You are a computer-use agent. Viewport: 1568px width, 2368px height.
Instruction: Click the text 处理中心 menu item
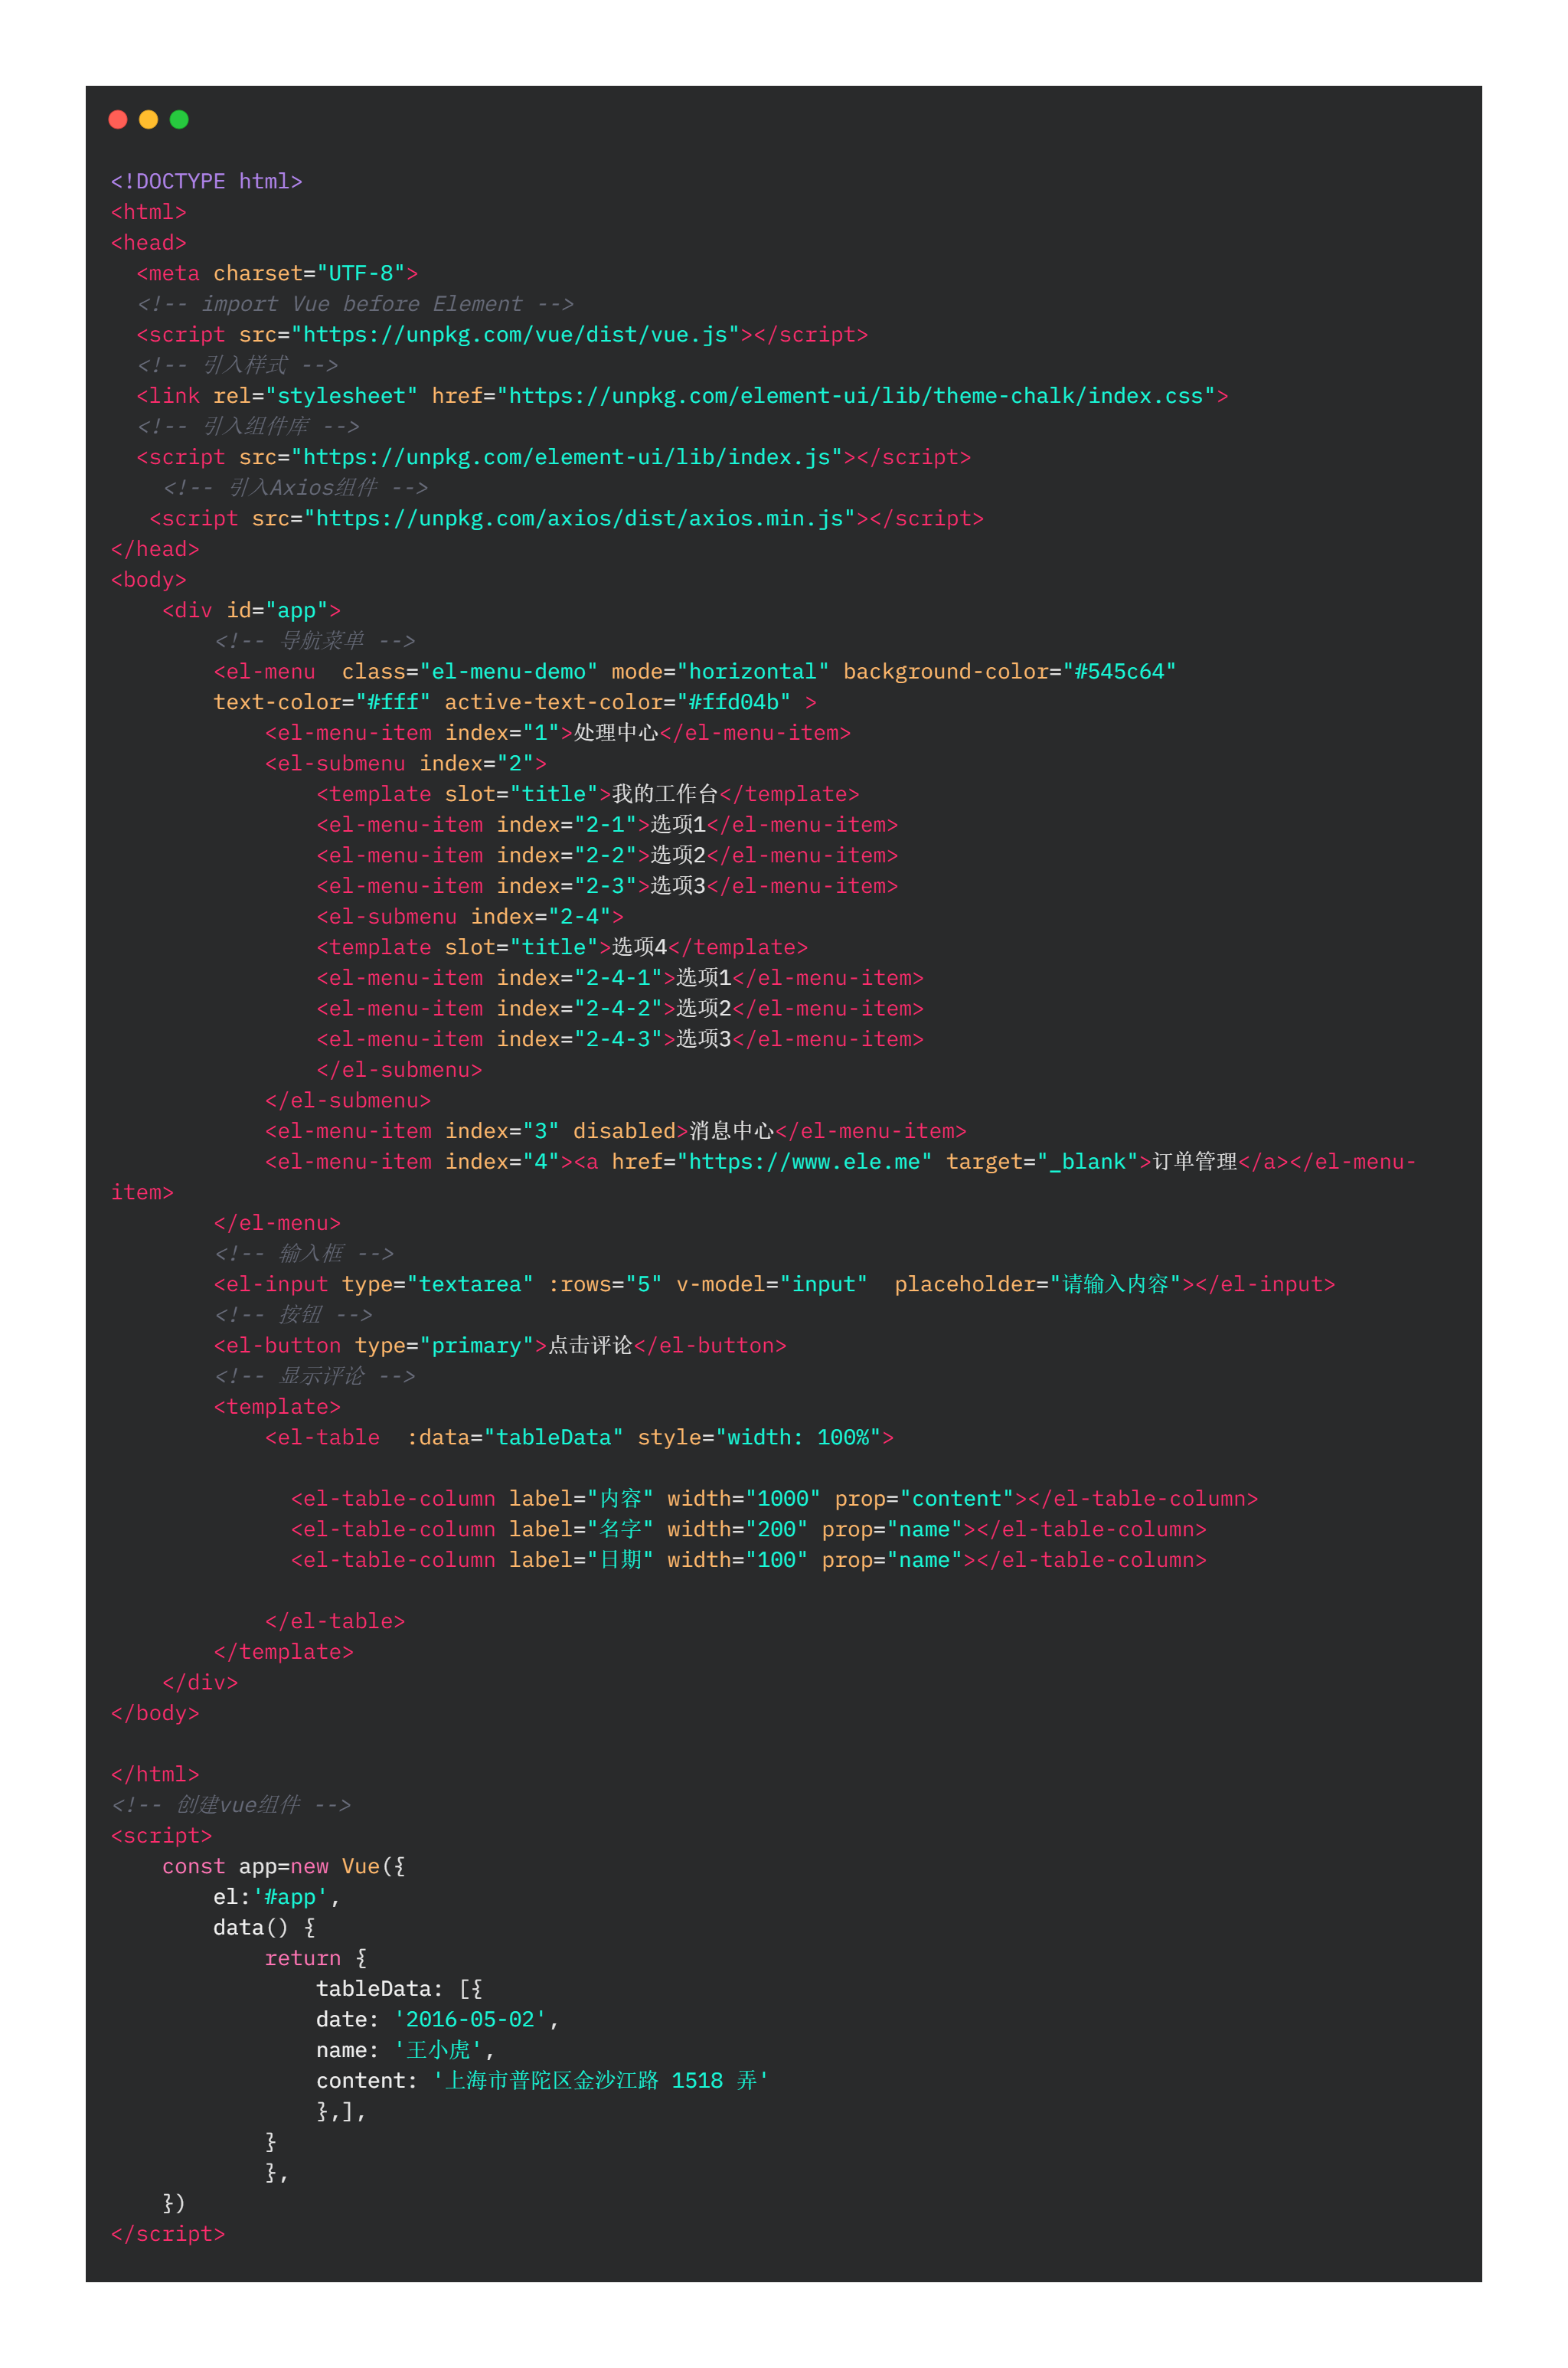pos(616,733)
